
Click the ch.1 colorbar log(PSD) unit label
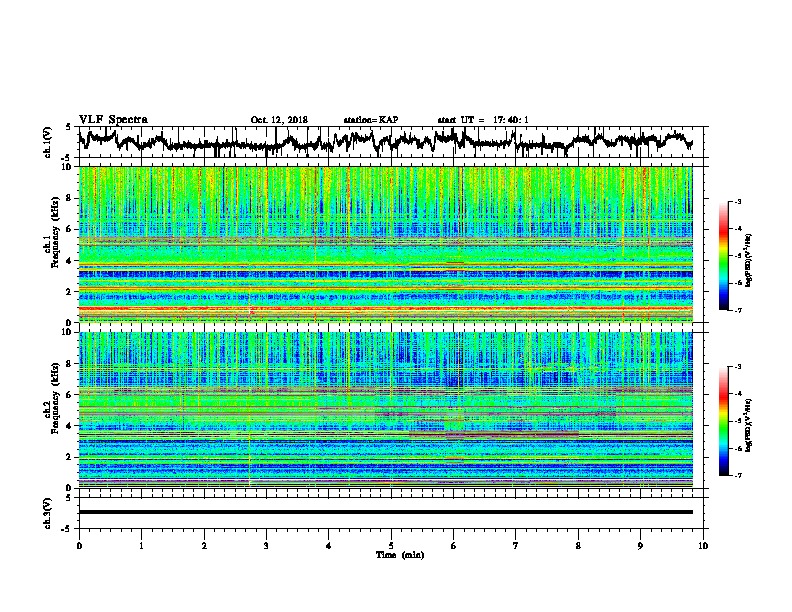tap(749, 261)
